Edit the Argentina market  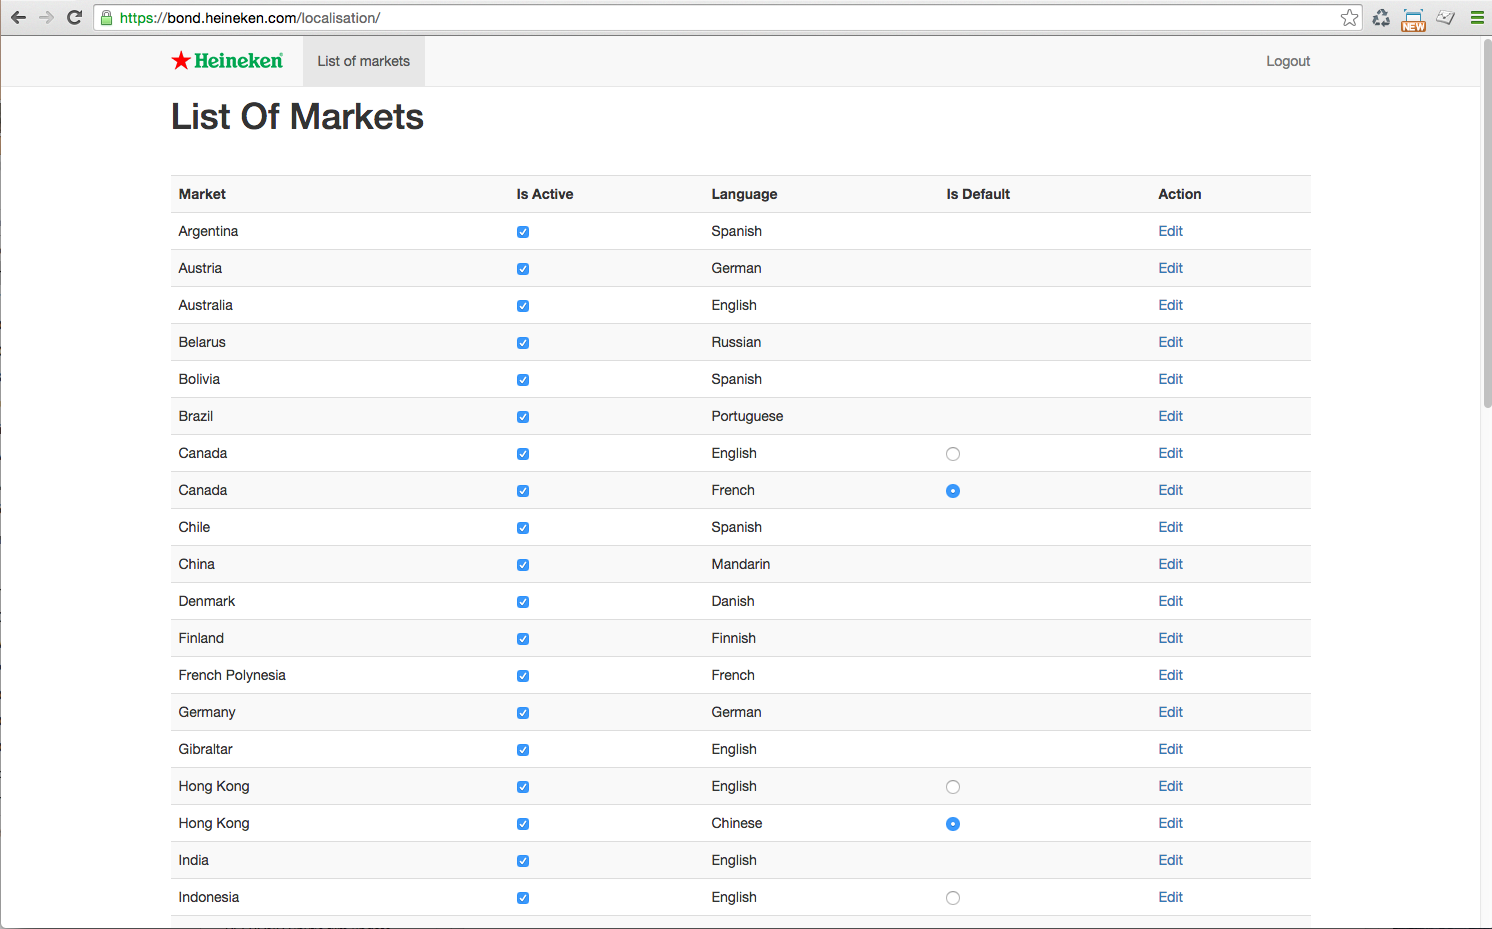(x=1170, y=231)
